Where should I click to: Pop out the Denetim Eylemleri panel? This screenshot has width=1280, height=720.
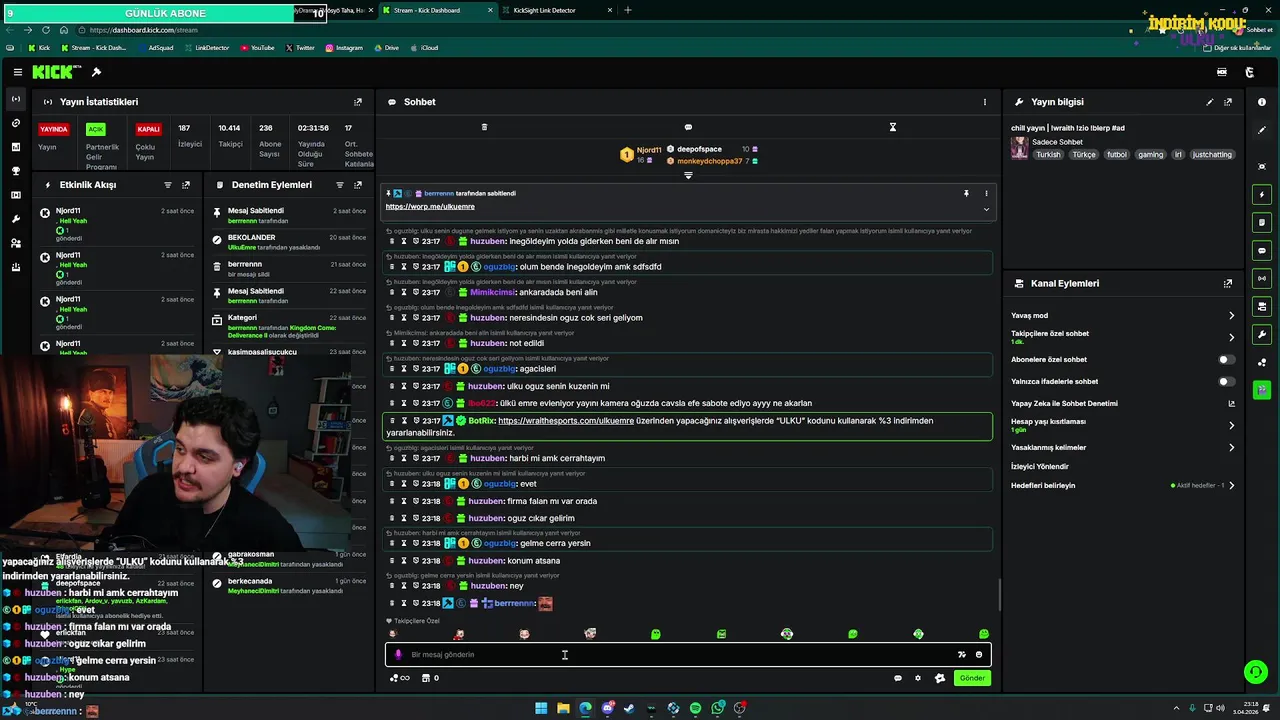358,185
